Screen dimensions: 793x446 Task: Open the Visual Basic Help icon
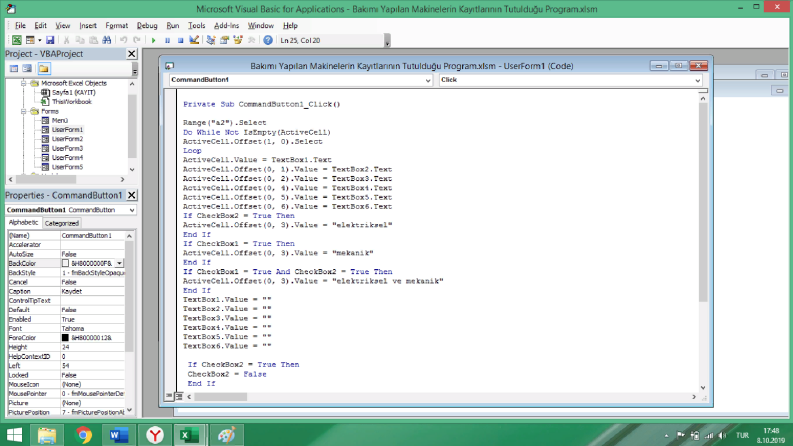click(268, 40)
